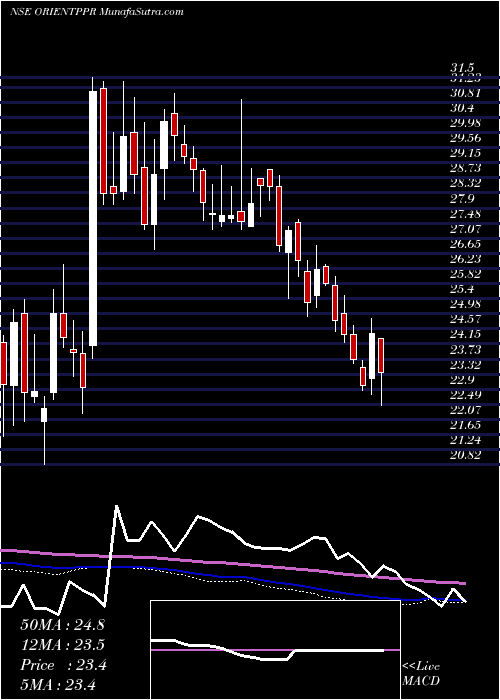Click the 26.23 price axis label
The height and width of the screenshot is (700, 500).
pos(465,259)
